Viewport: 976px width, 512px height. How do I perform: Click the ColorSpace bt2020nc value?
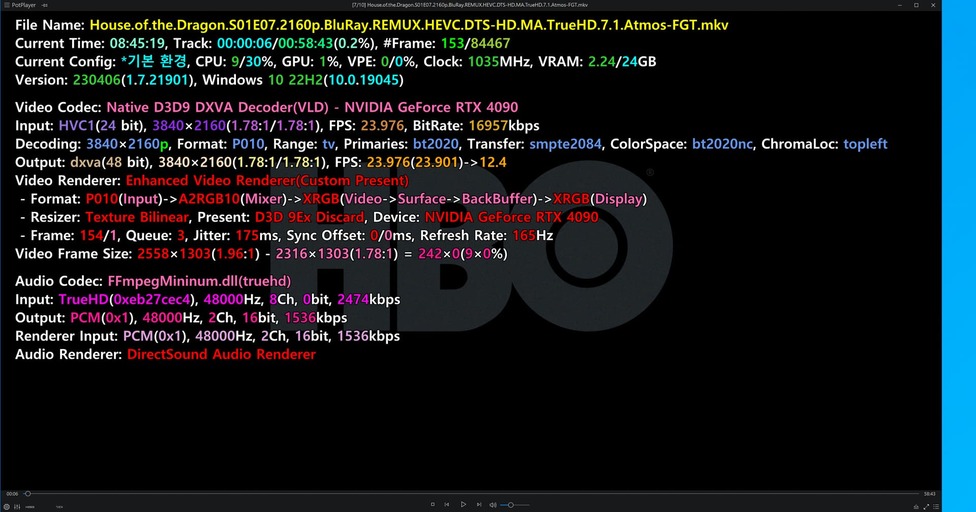click(x=722, y=144)
